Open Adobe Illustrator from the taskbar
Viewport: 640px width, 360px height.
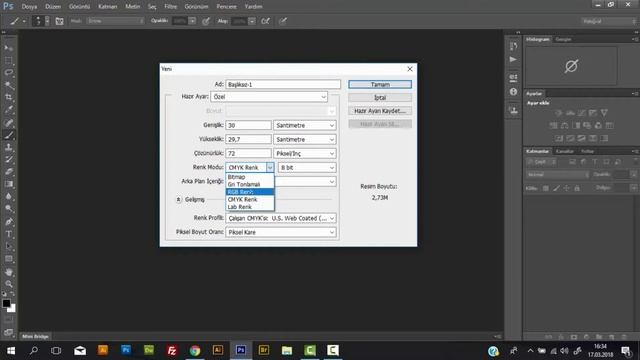218,350
